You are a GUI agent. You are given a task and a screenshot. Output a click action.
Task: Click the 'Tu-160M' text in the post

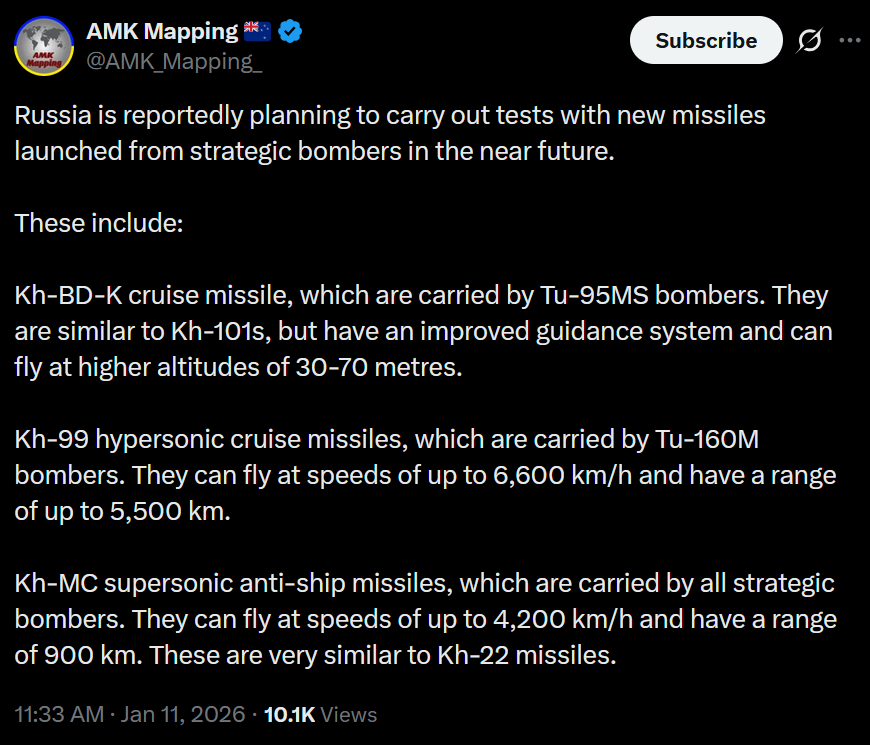point(707,439)
